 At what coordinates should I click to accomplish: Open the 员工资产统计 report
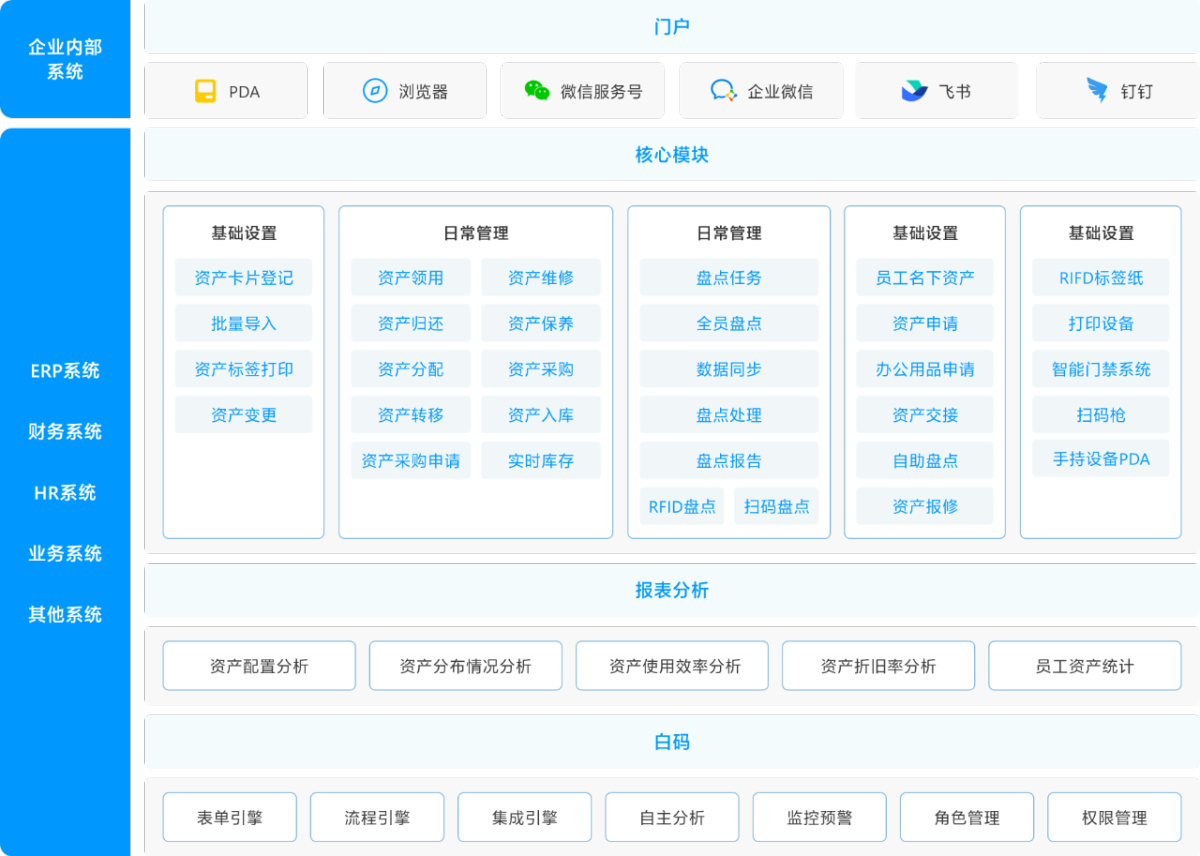[1085, 666]
